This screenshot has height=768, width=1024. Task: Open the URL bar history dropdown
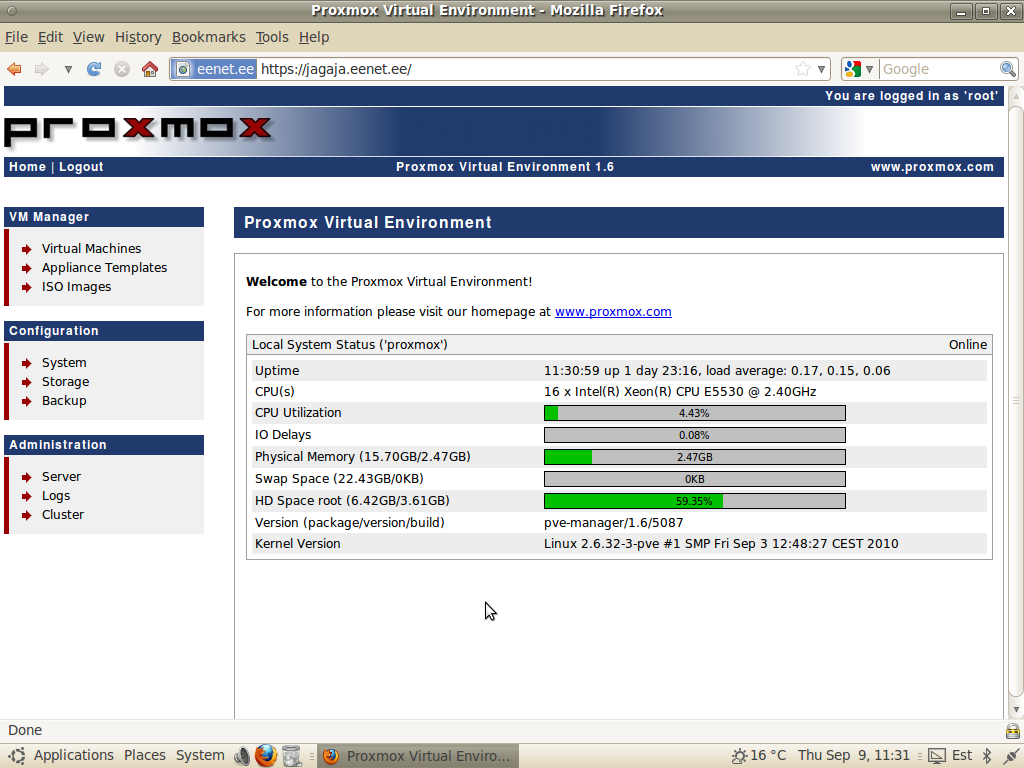[822, 69]
